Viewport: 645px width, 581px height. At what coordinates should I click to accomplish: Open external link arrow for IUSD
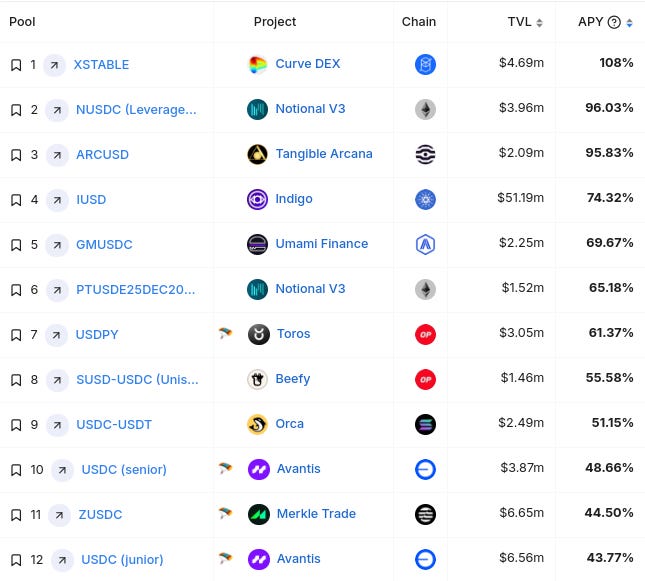[57, 200]
